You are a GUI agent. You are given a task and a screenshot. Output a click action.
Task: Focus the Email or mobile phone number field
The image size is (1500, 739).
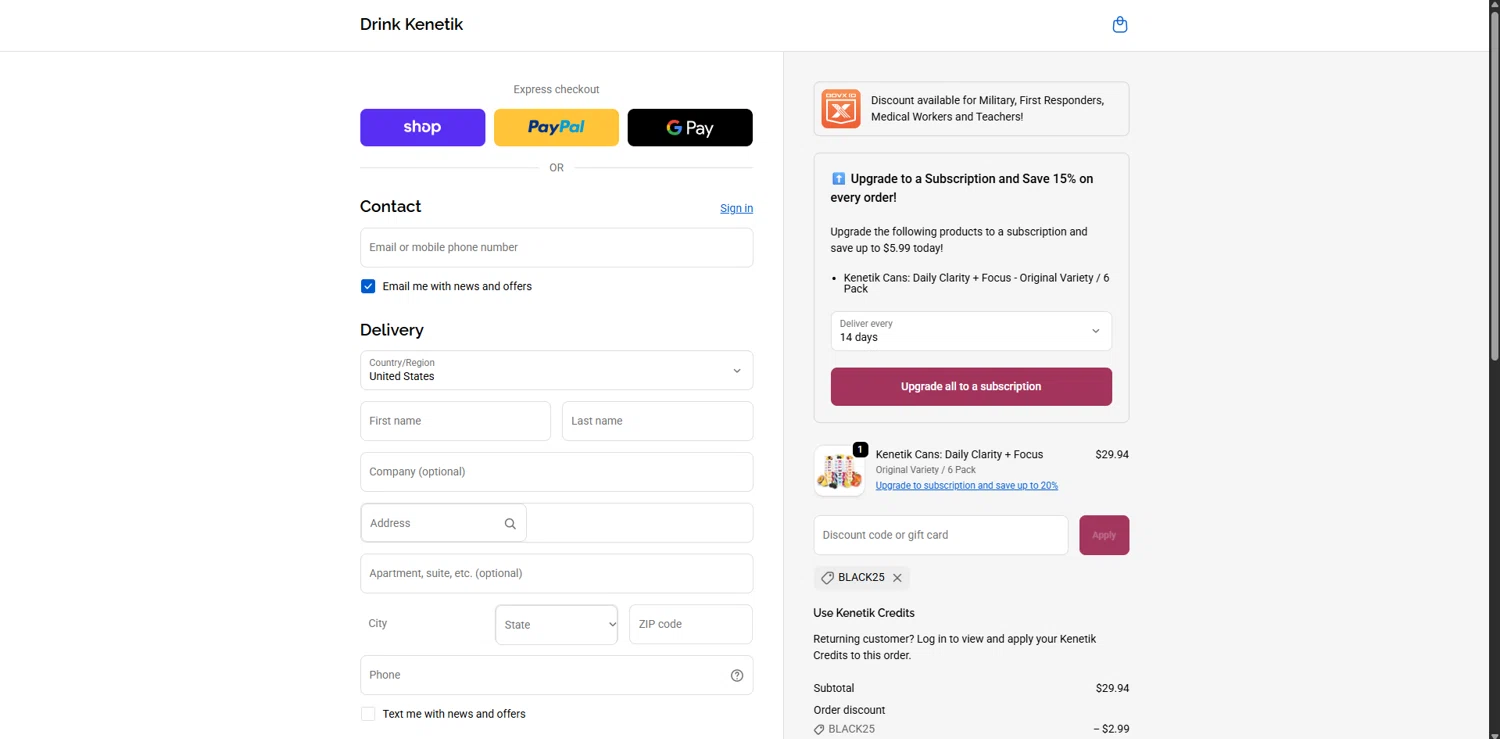556,248
